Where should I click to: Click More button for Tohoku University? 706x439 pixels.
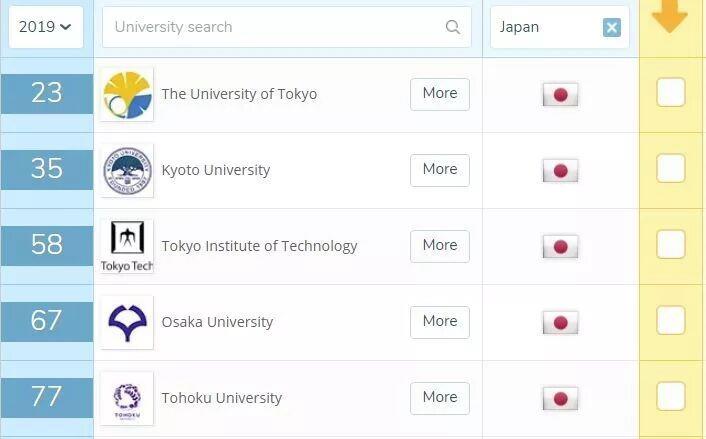440,398
